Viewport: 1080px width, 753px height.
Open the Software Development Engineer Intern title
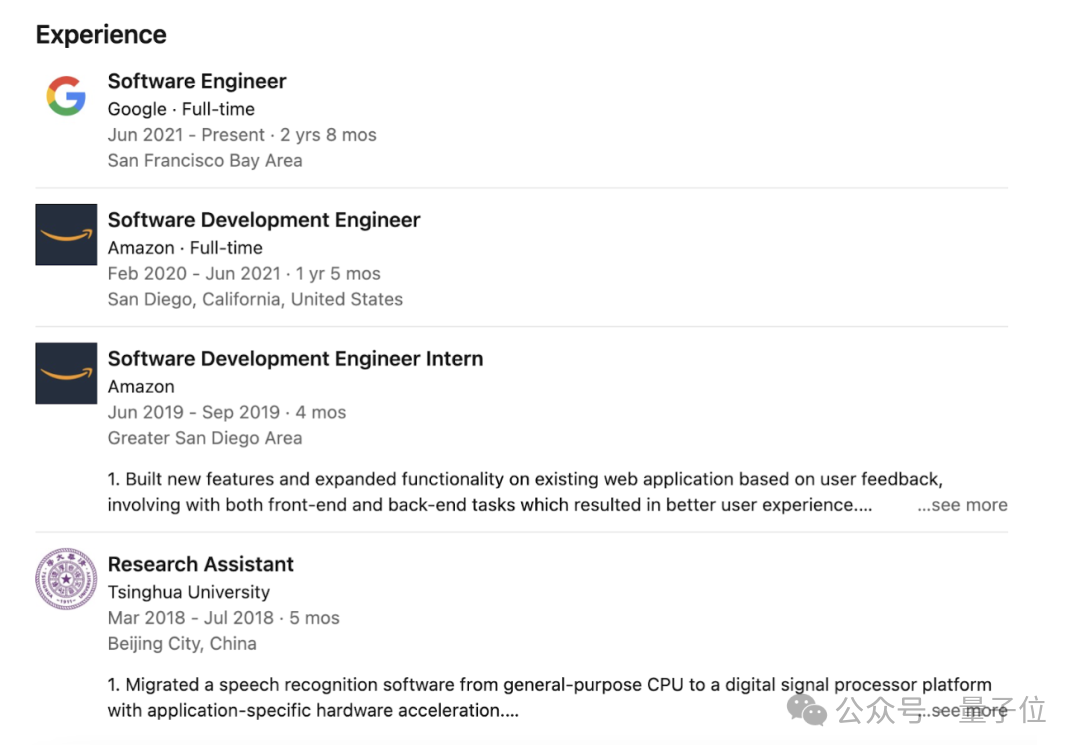pyautogui.click(x=295, y=359)
